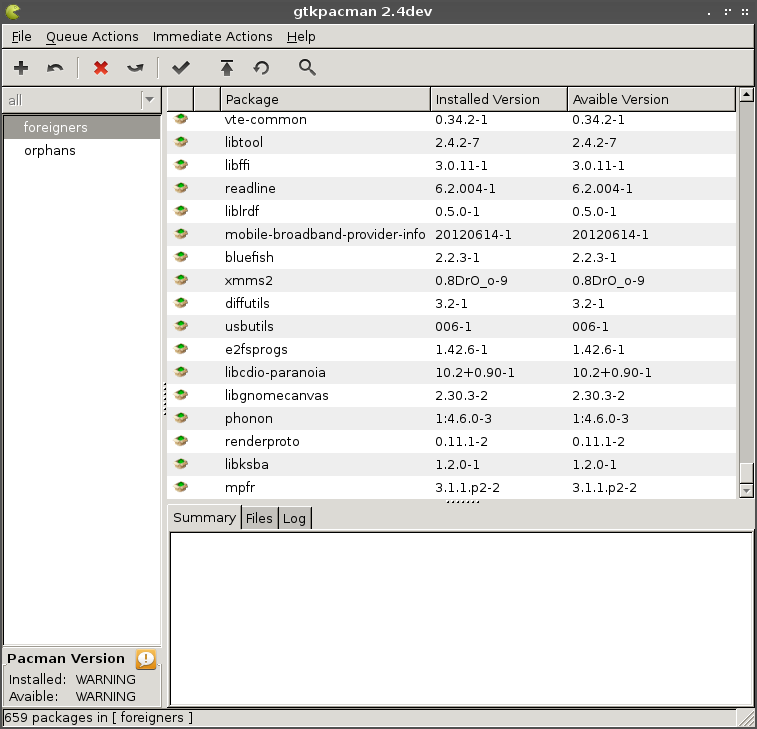This screenshot has width=757, height=729.
Task: Click status bar text '659 packages in [ foreigners ]'
Action: coord(98,717)
